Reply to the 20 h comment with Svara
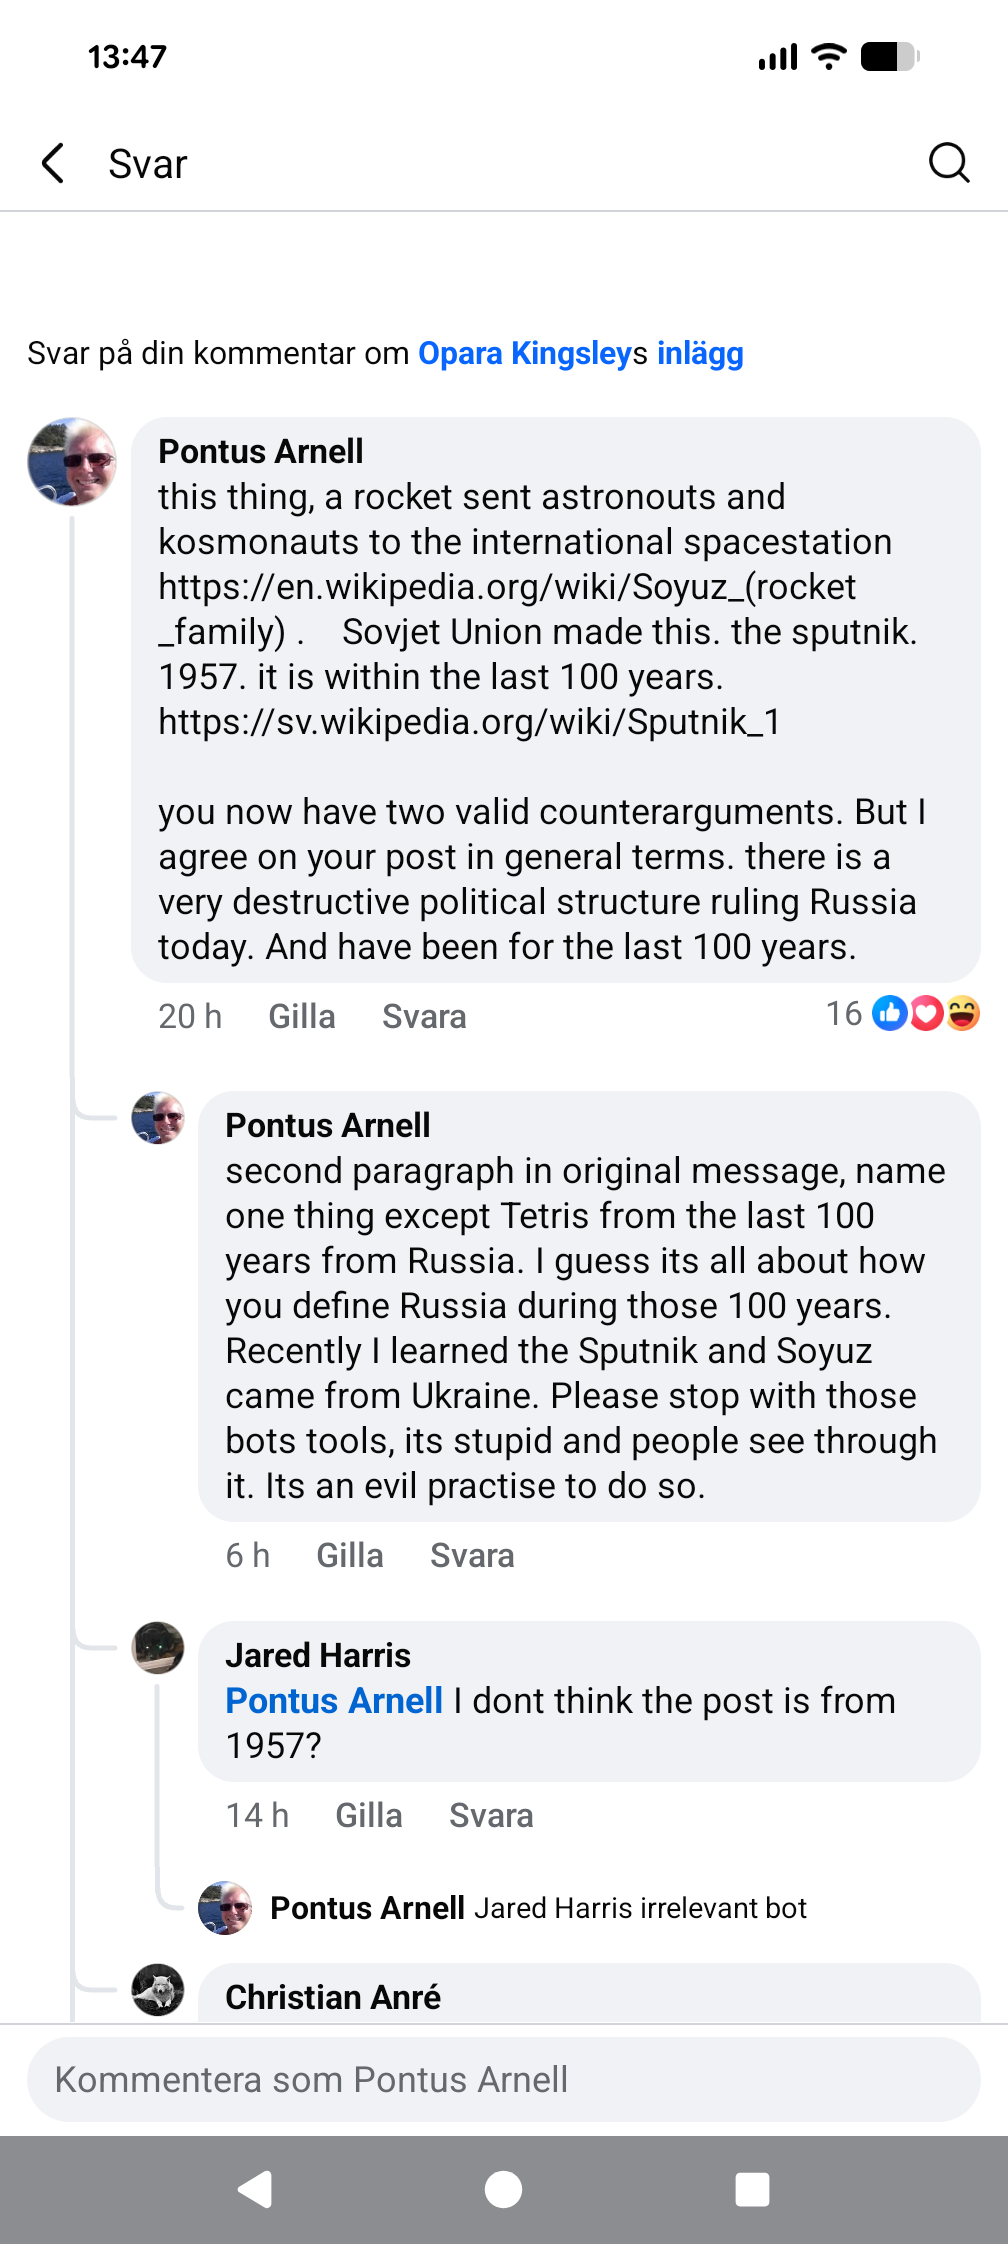 click(x=424, y=1016)
